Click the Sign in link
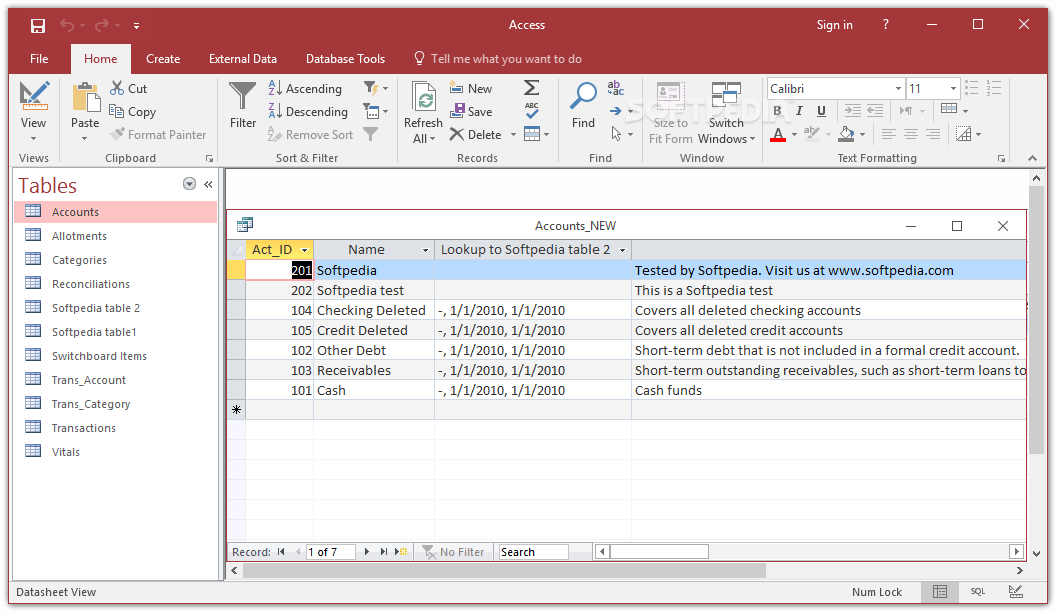The width and height of the screenshot is (1056, 612). (834, 24)
